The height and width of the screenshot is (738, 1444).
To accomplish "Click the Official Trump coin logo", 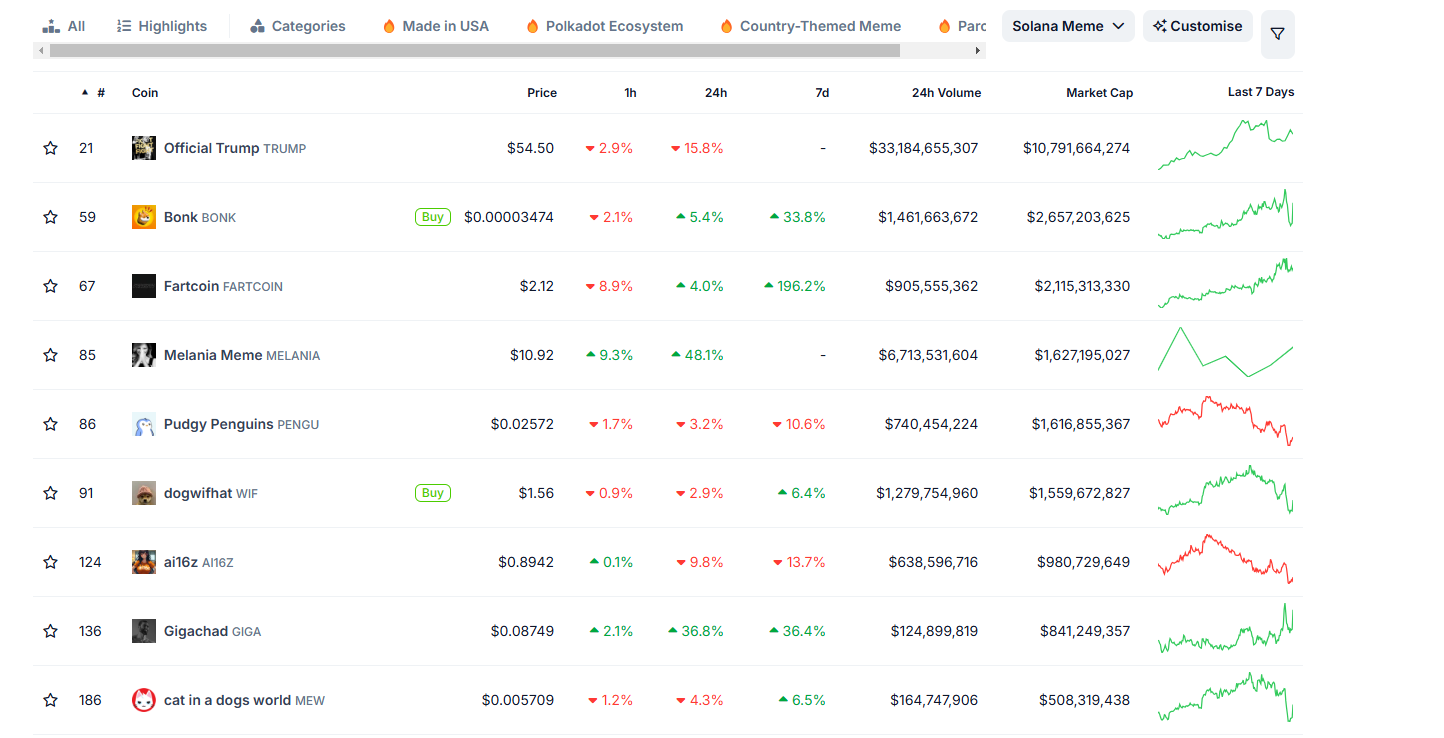I will tap(144, 148).
